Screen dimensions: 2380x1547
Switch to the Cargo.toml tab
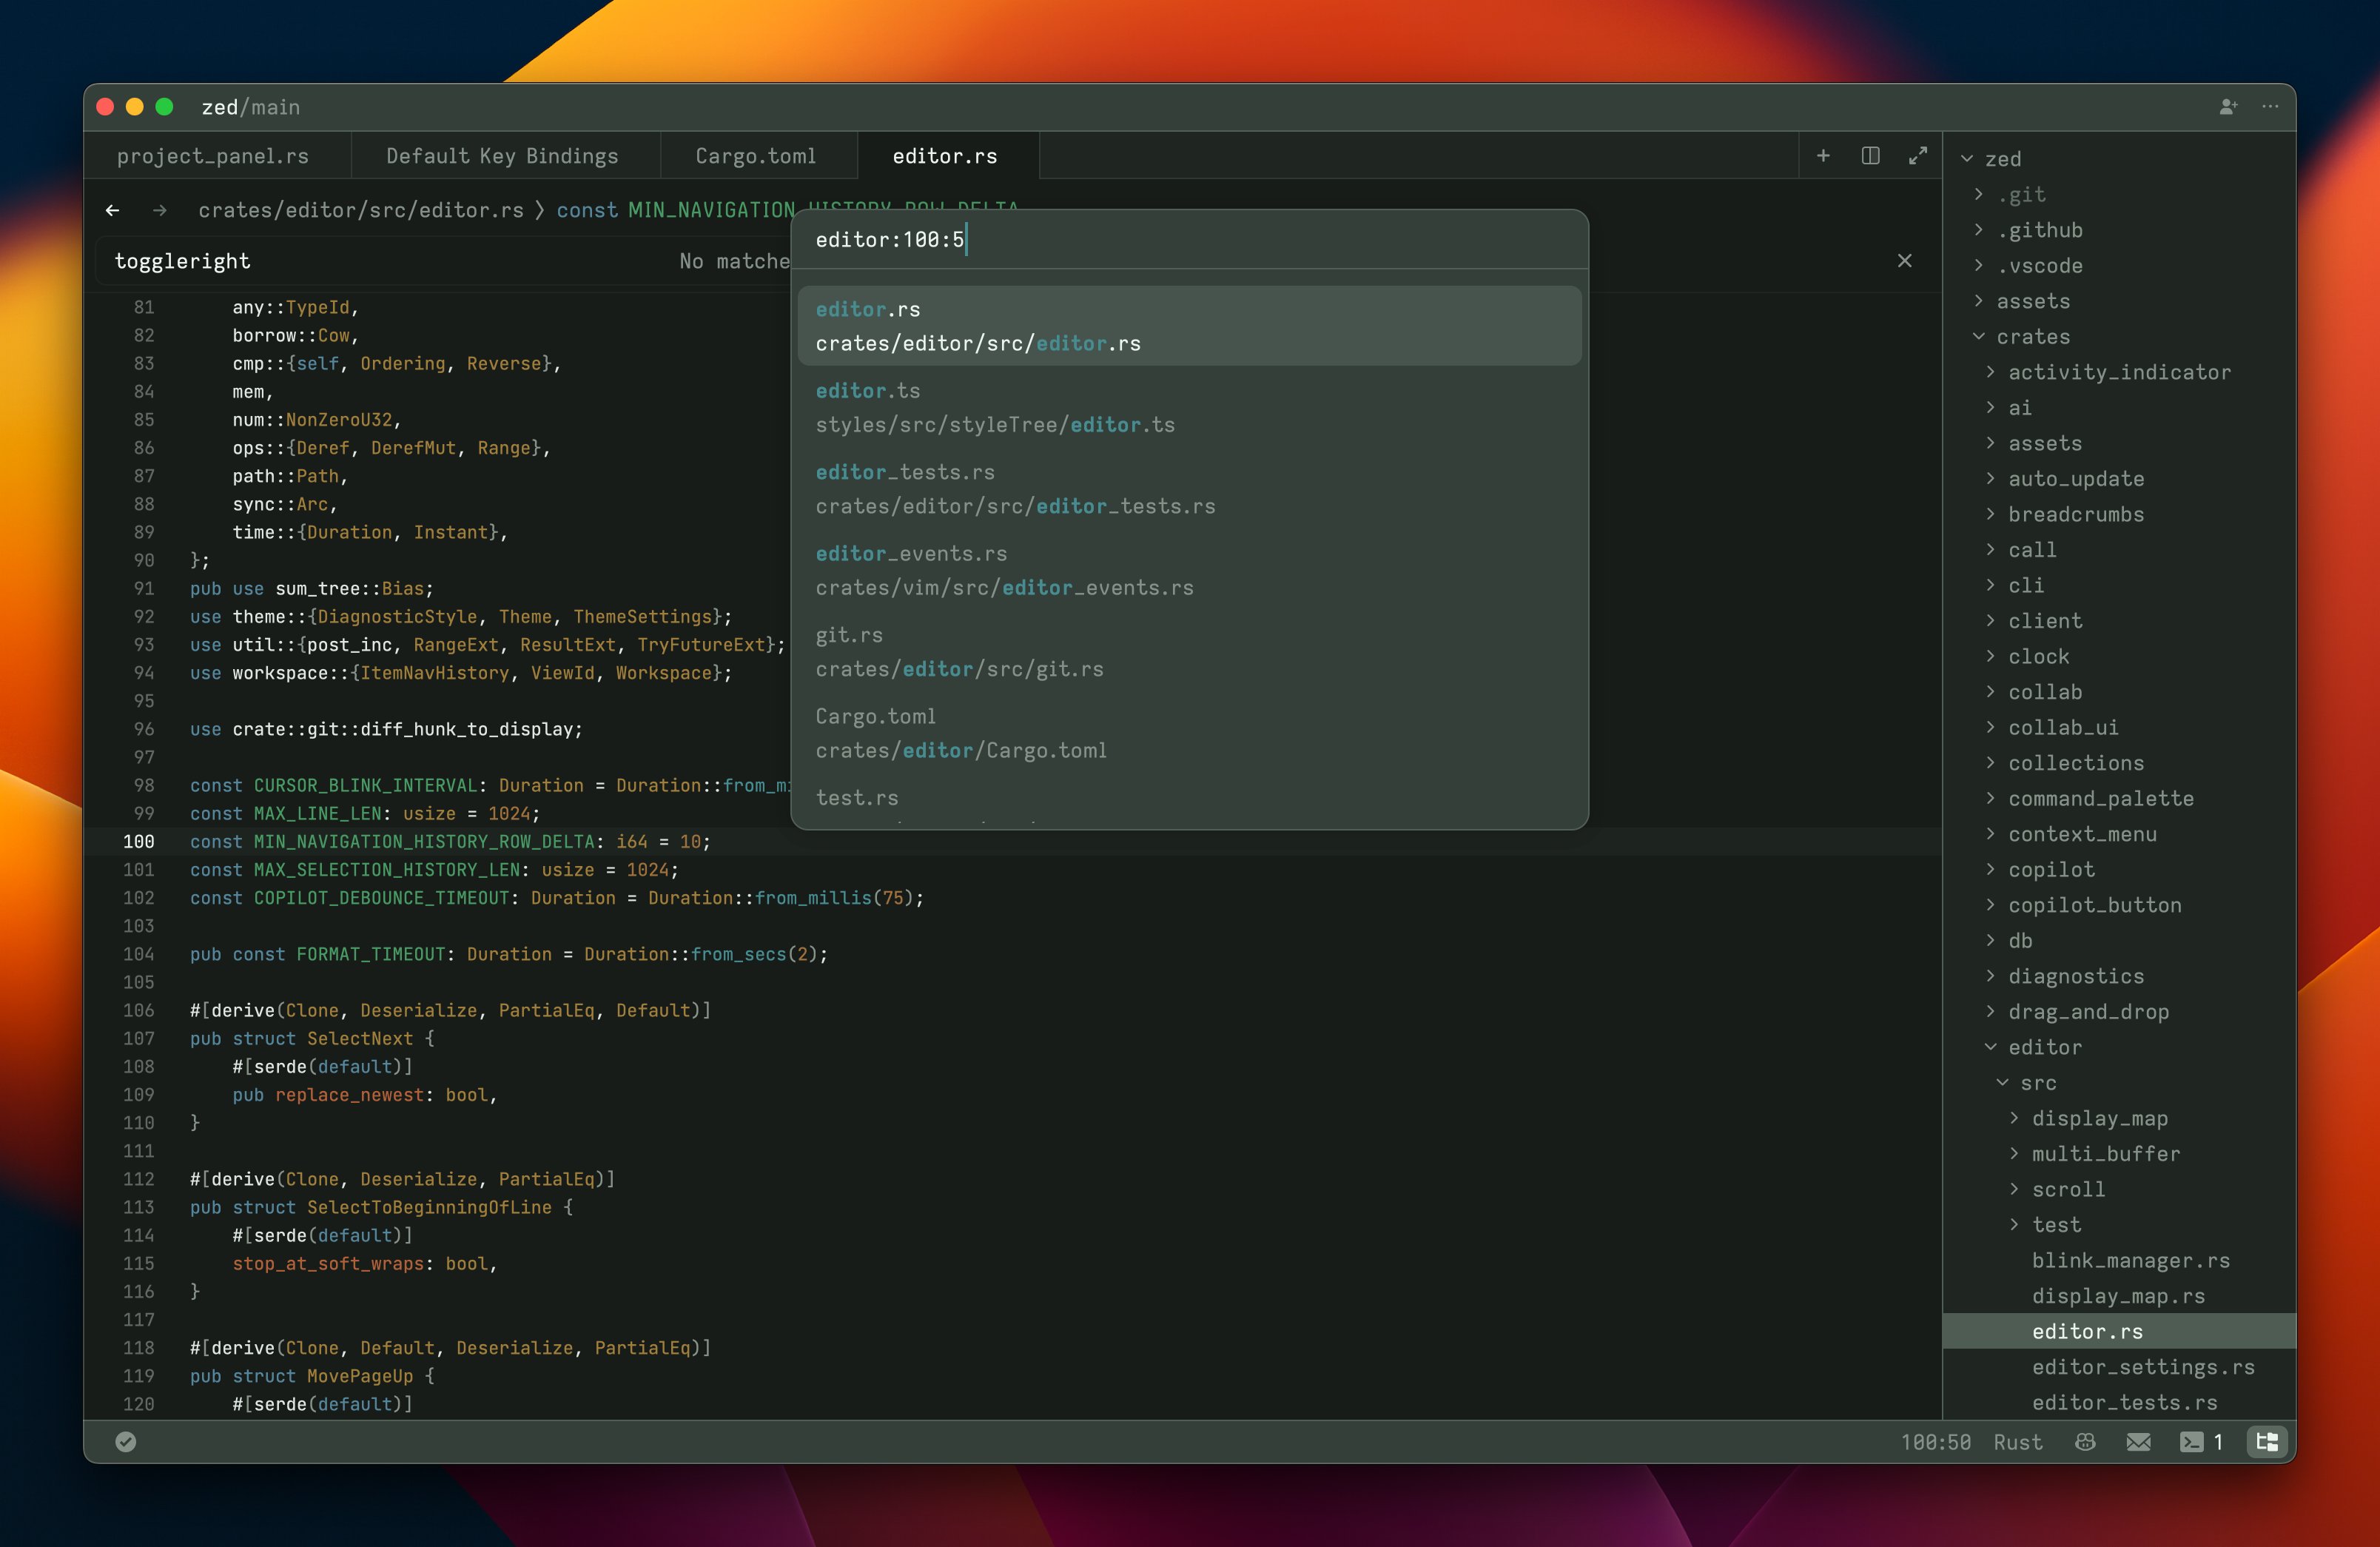pos(756,156)
